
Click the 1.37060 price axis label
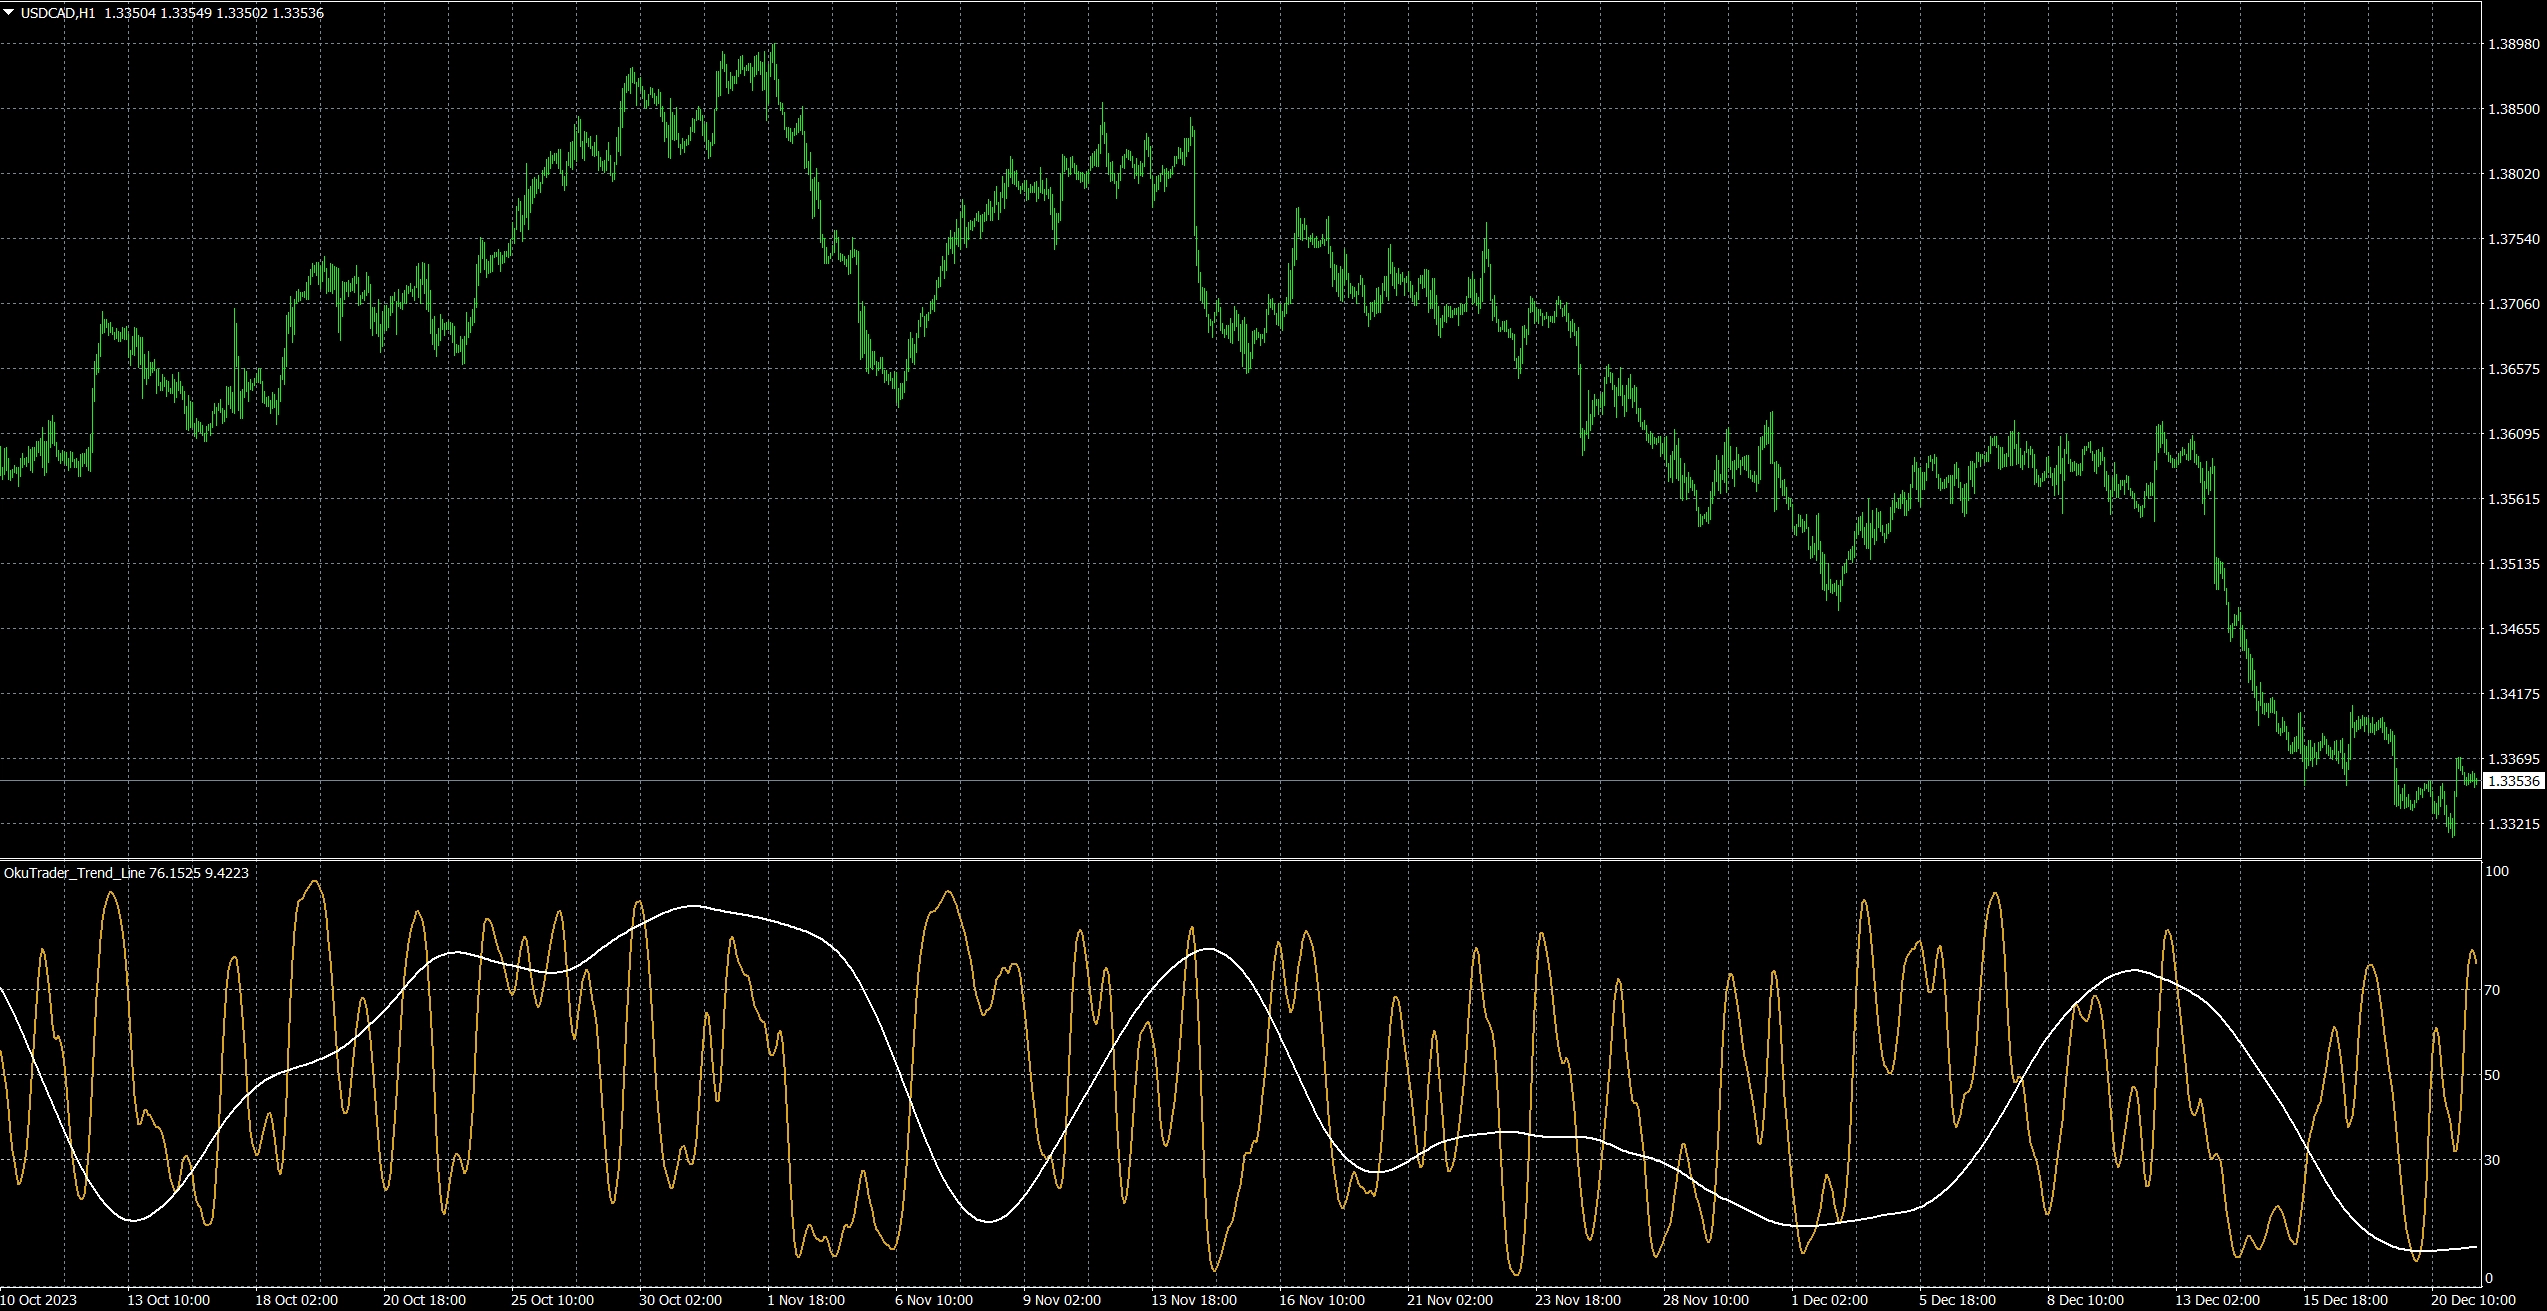(x=2513, y=304)
